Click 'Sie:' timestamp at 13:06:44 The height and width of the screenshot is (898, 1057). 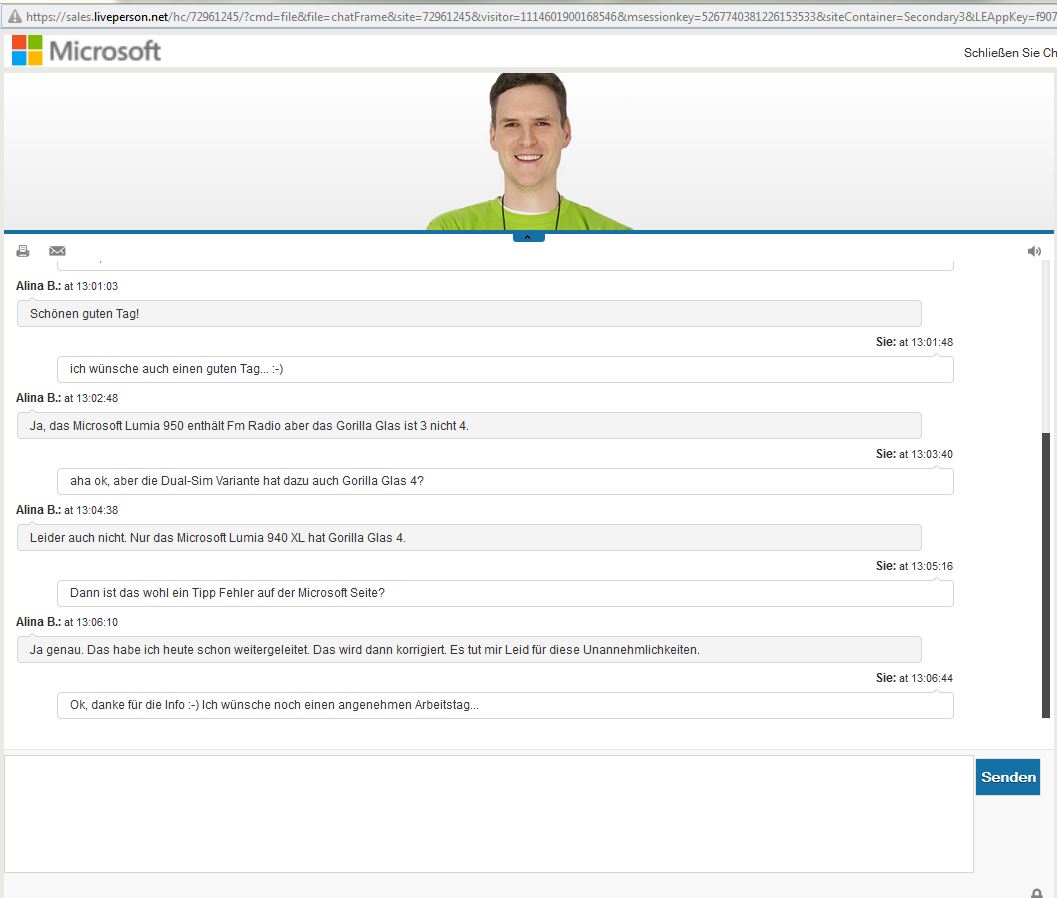914,678
